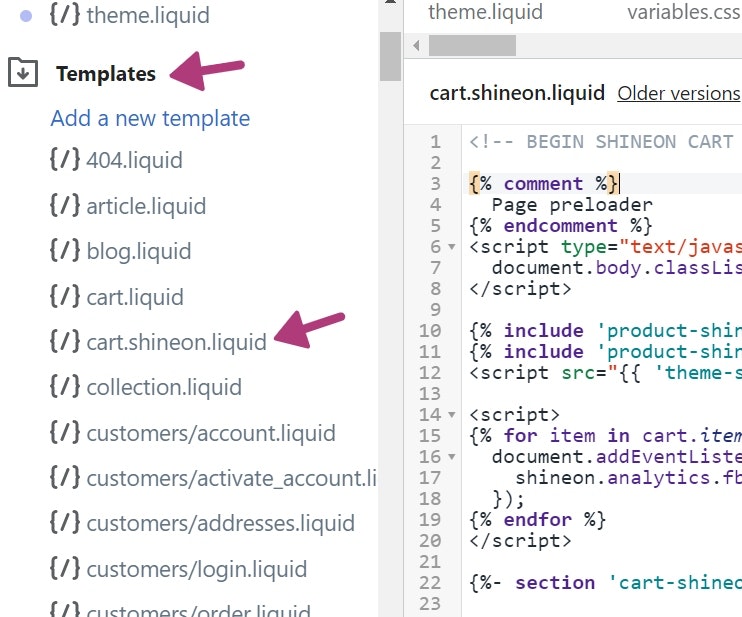
Task: Click the cart.shineon.liquid file title
Action: coord(517,93)
